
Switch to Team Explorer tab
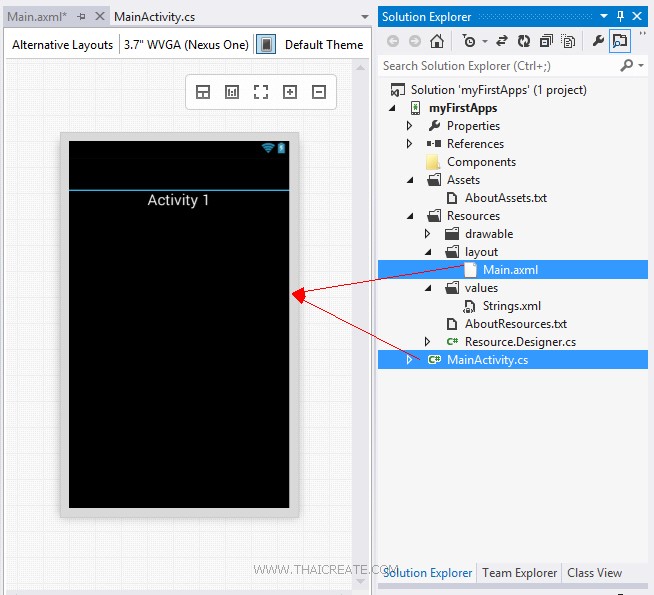pos(519,573)
